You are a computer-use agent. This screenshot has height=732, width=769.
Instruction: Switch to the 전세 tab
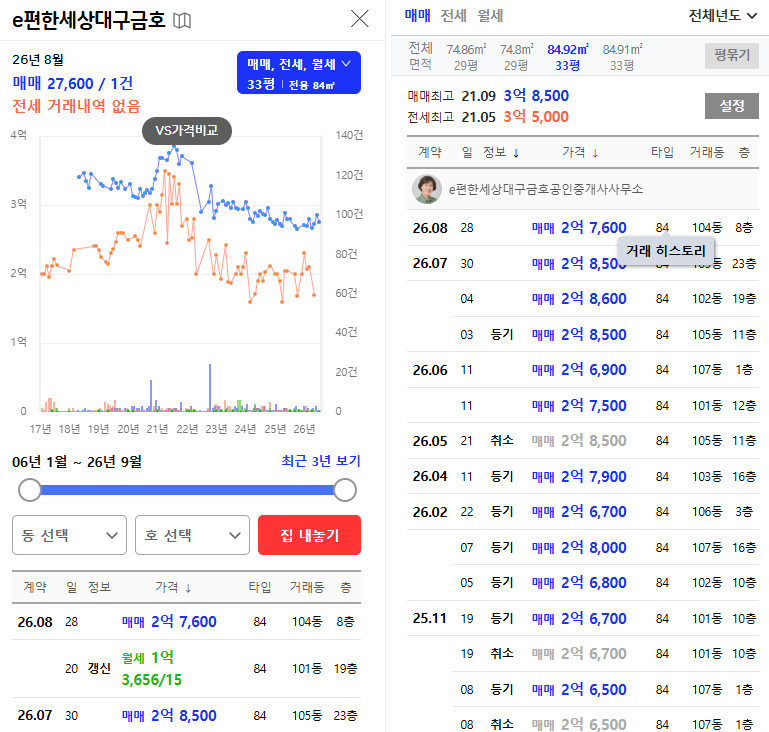[x=454, y=16]
